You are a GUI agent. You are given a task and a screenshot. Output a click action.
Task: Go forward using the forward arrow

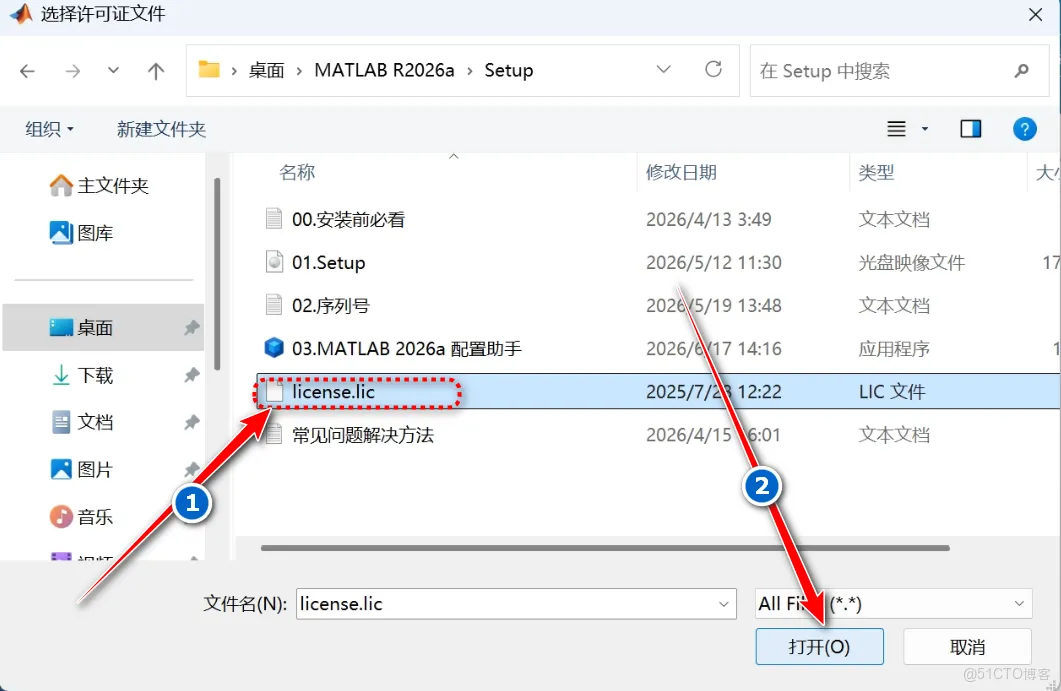point(72,70)
